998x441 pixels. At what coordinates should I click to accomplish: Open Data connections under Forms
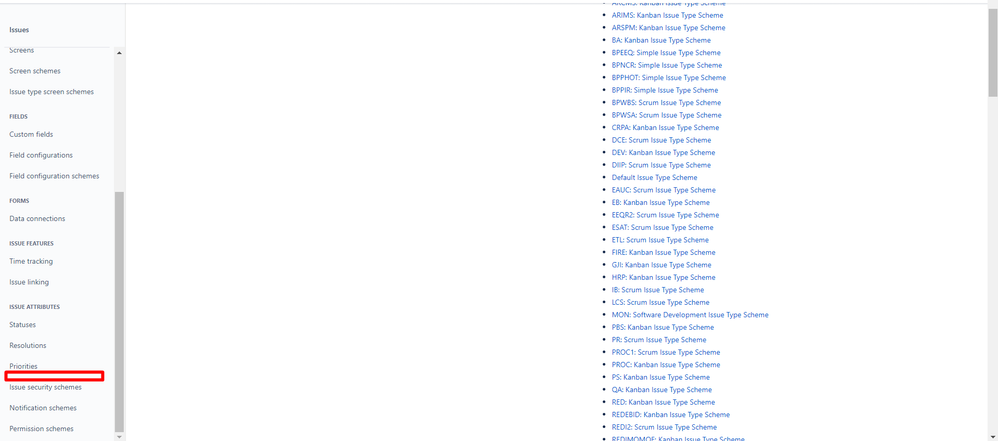(38, 218)
